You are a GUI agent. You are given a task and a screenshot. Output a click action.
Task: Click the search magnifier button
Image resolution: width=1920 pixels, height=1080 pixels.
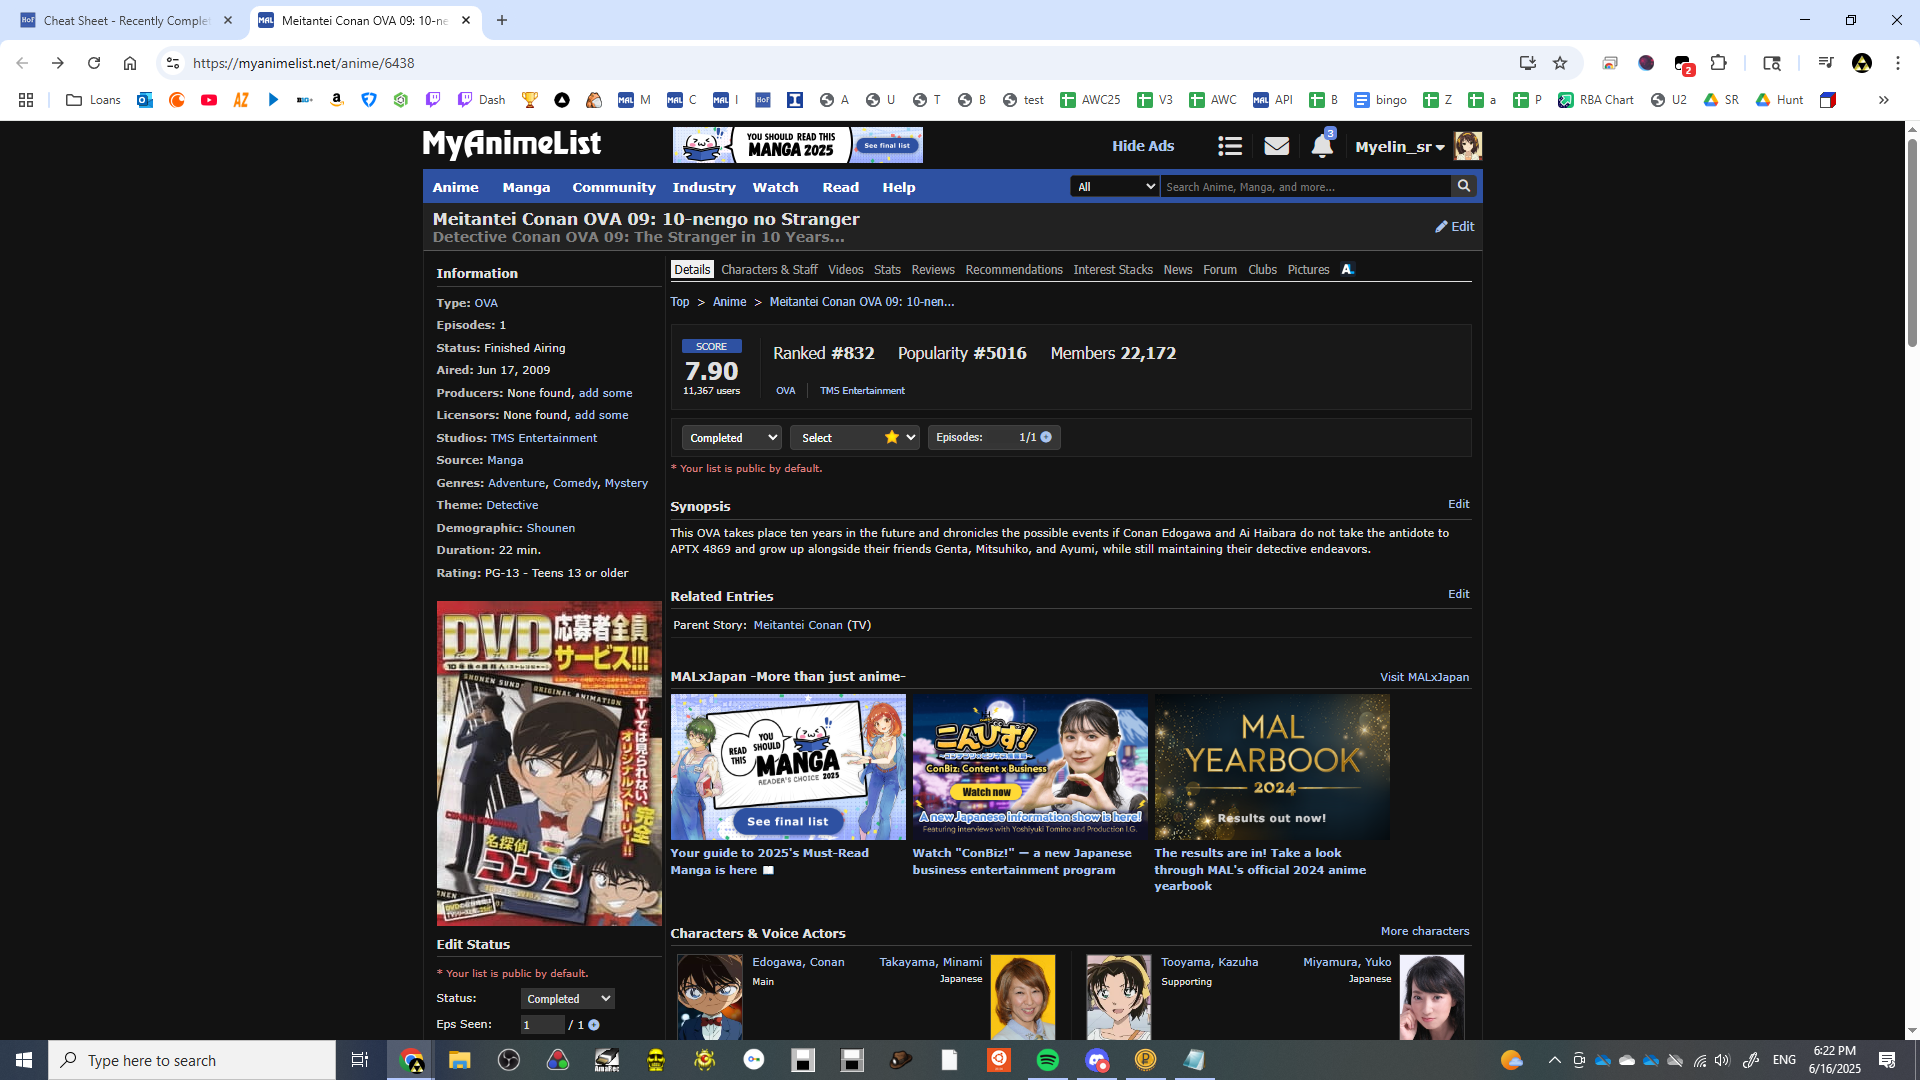pos(1464,186)
